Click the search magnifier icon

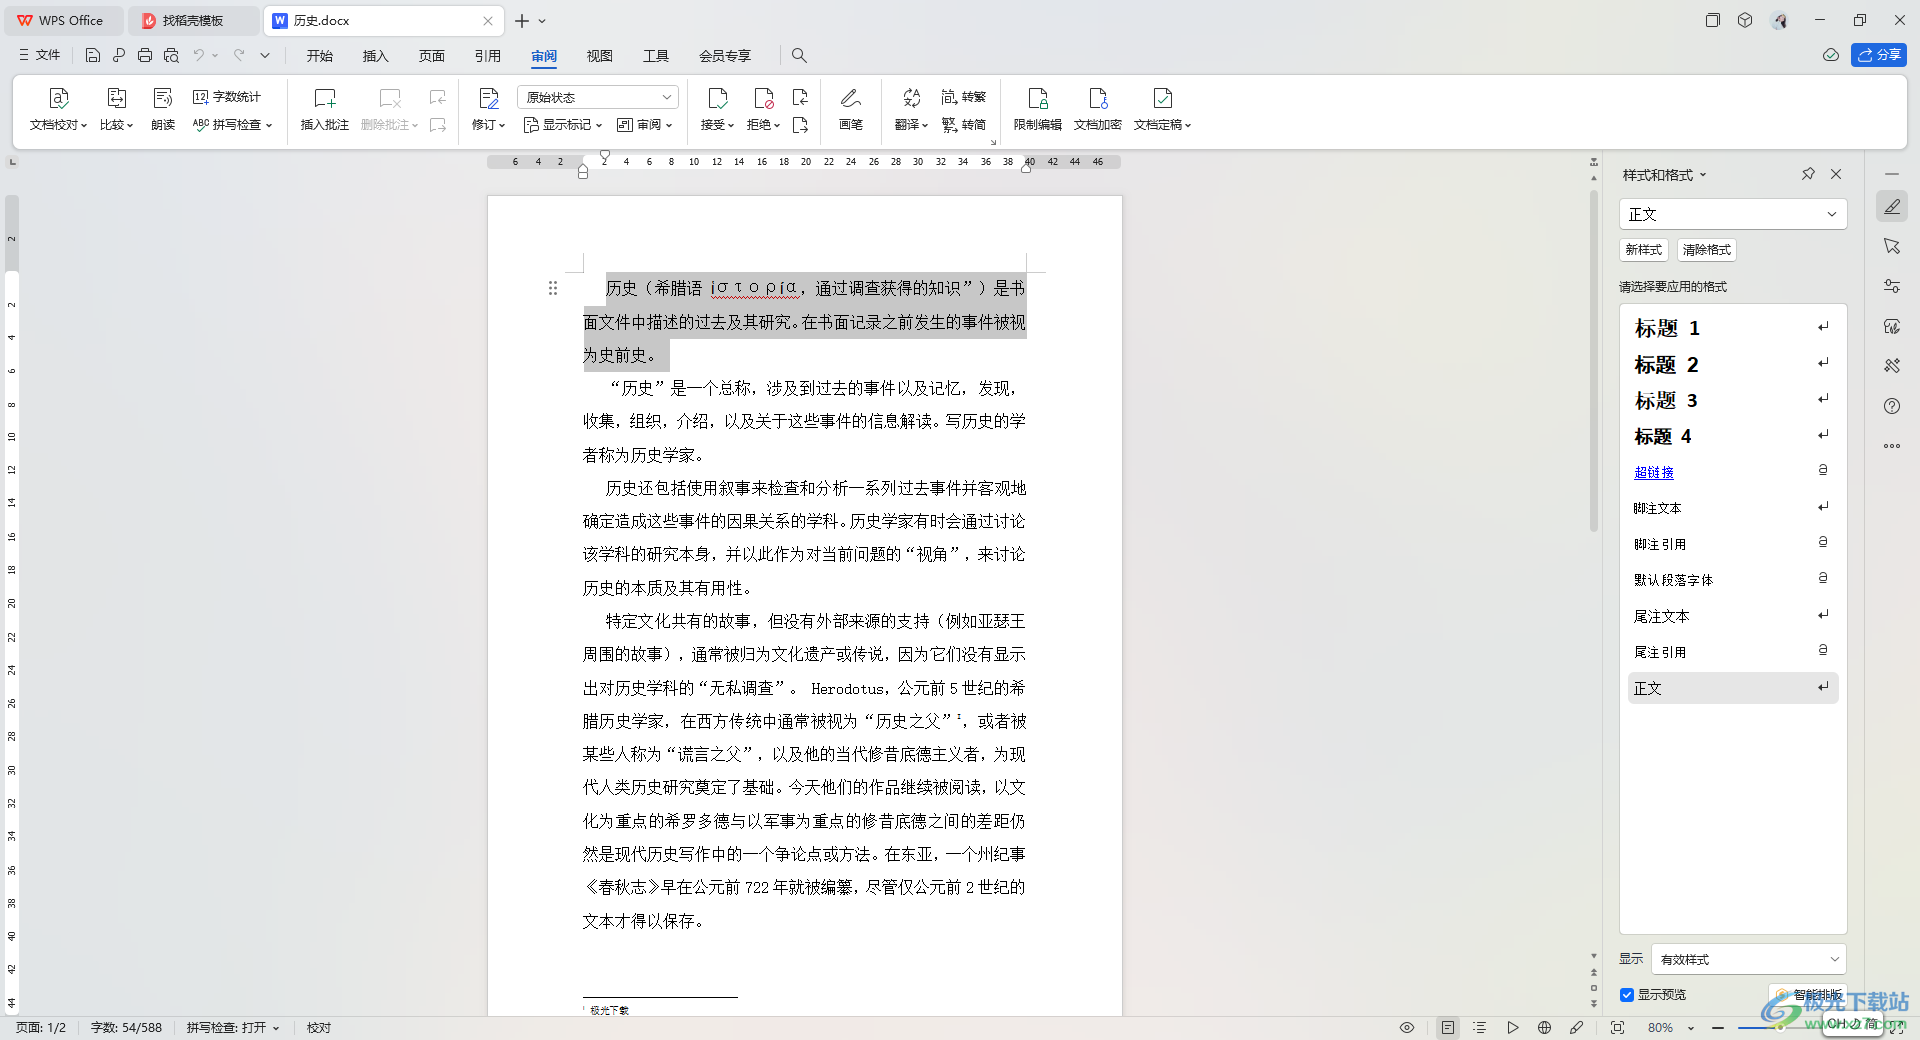coord(799,55)
